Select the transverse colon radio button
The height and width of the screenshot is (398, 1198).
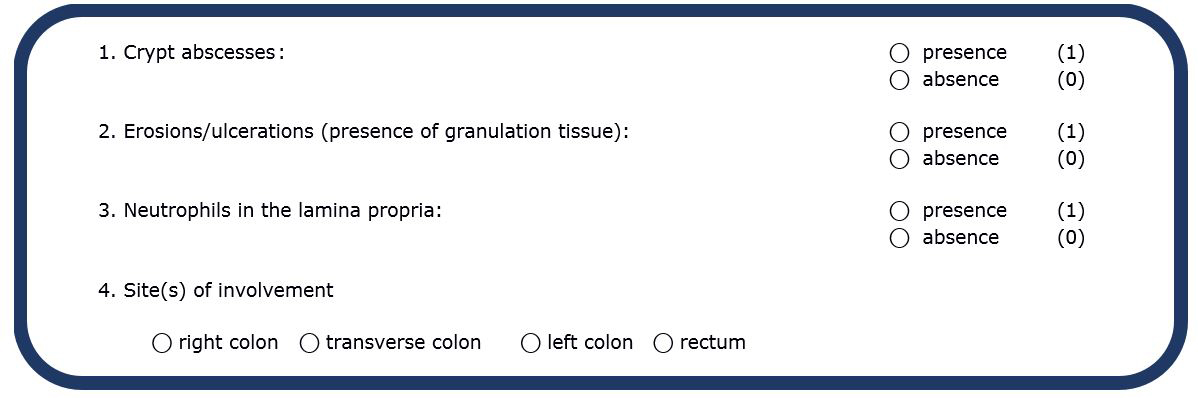click(309, 344)
